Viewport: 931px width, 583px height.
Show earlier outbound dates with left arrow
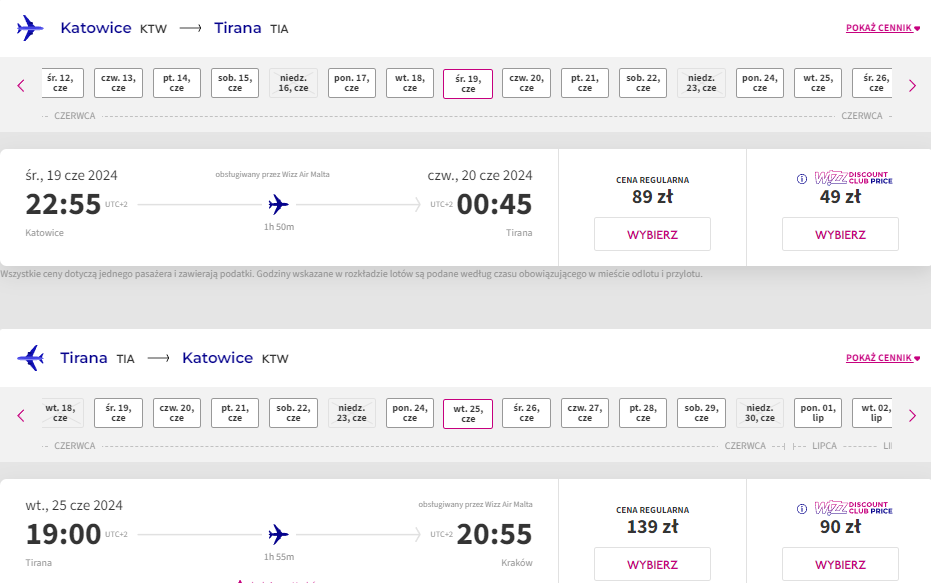tap(21, 85)
